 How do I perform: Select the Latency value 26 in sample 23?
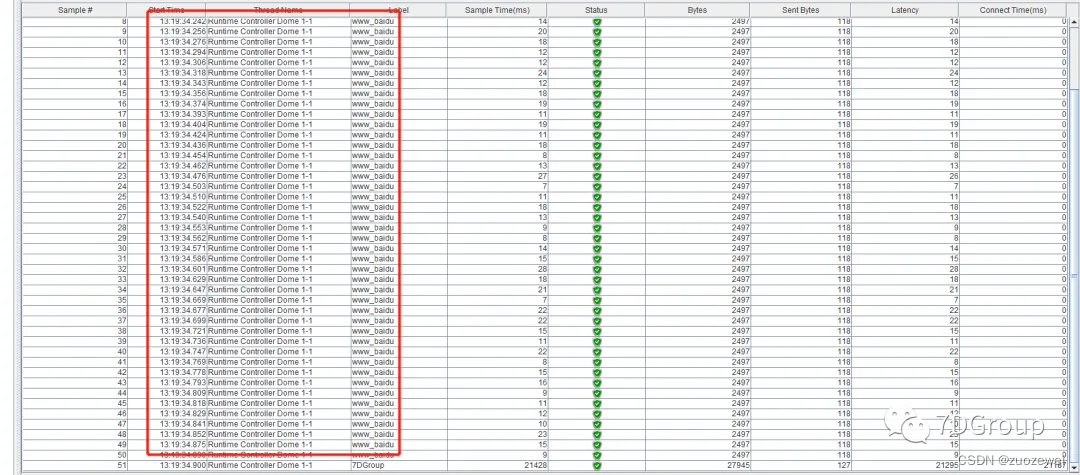coord(953,176)
